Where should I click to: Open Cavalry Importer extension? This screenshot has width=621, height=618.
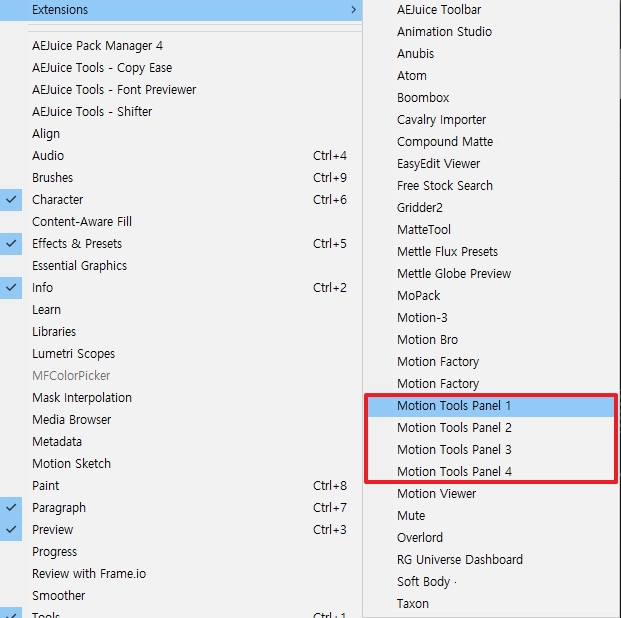click(442, 120)
